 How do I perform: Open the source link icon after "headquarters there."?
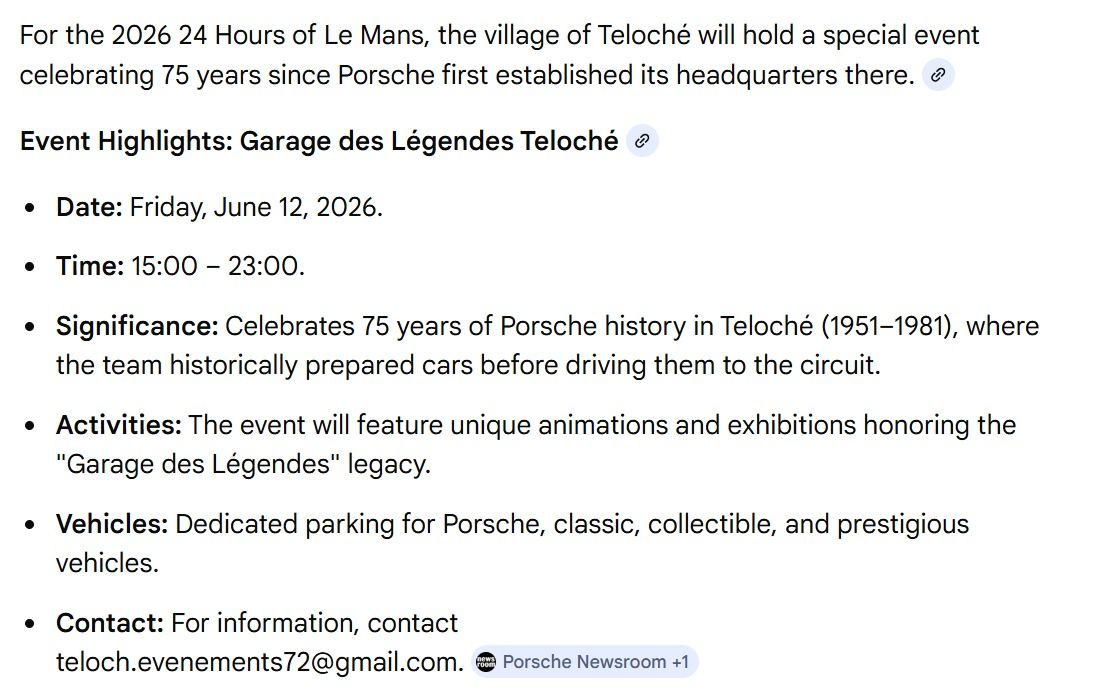coord(938,75)
